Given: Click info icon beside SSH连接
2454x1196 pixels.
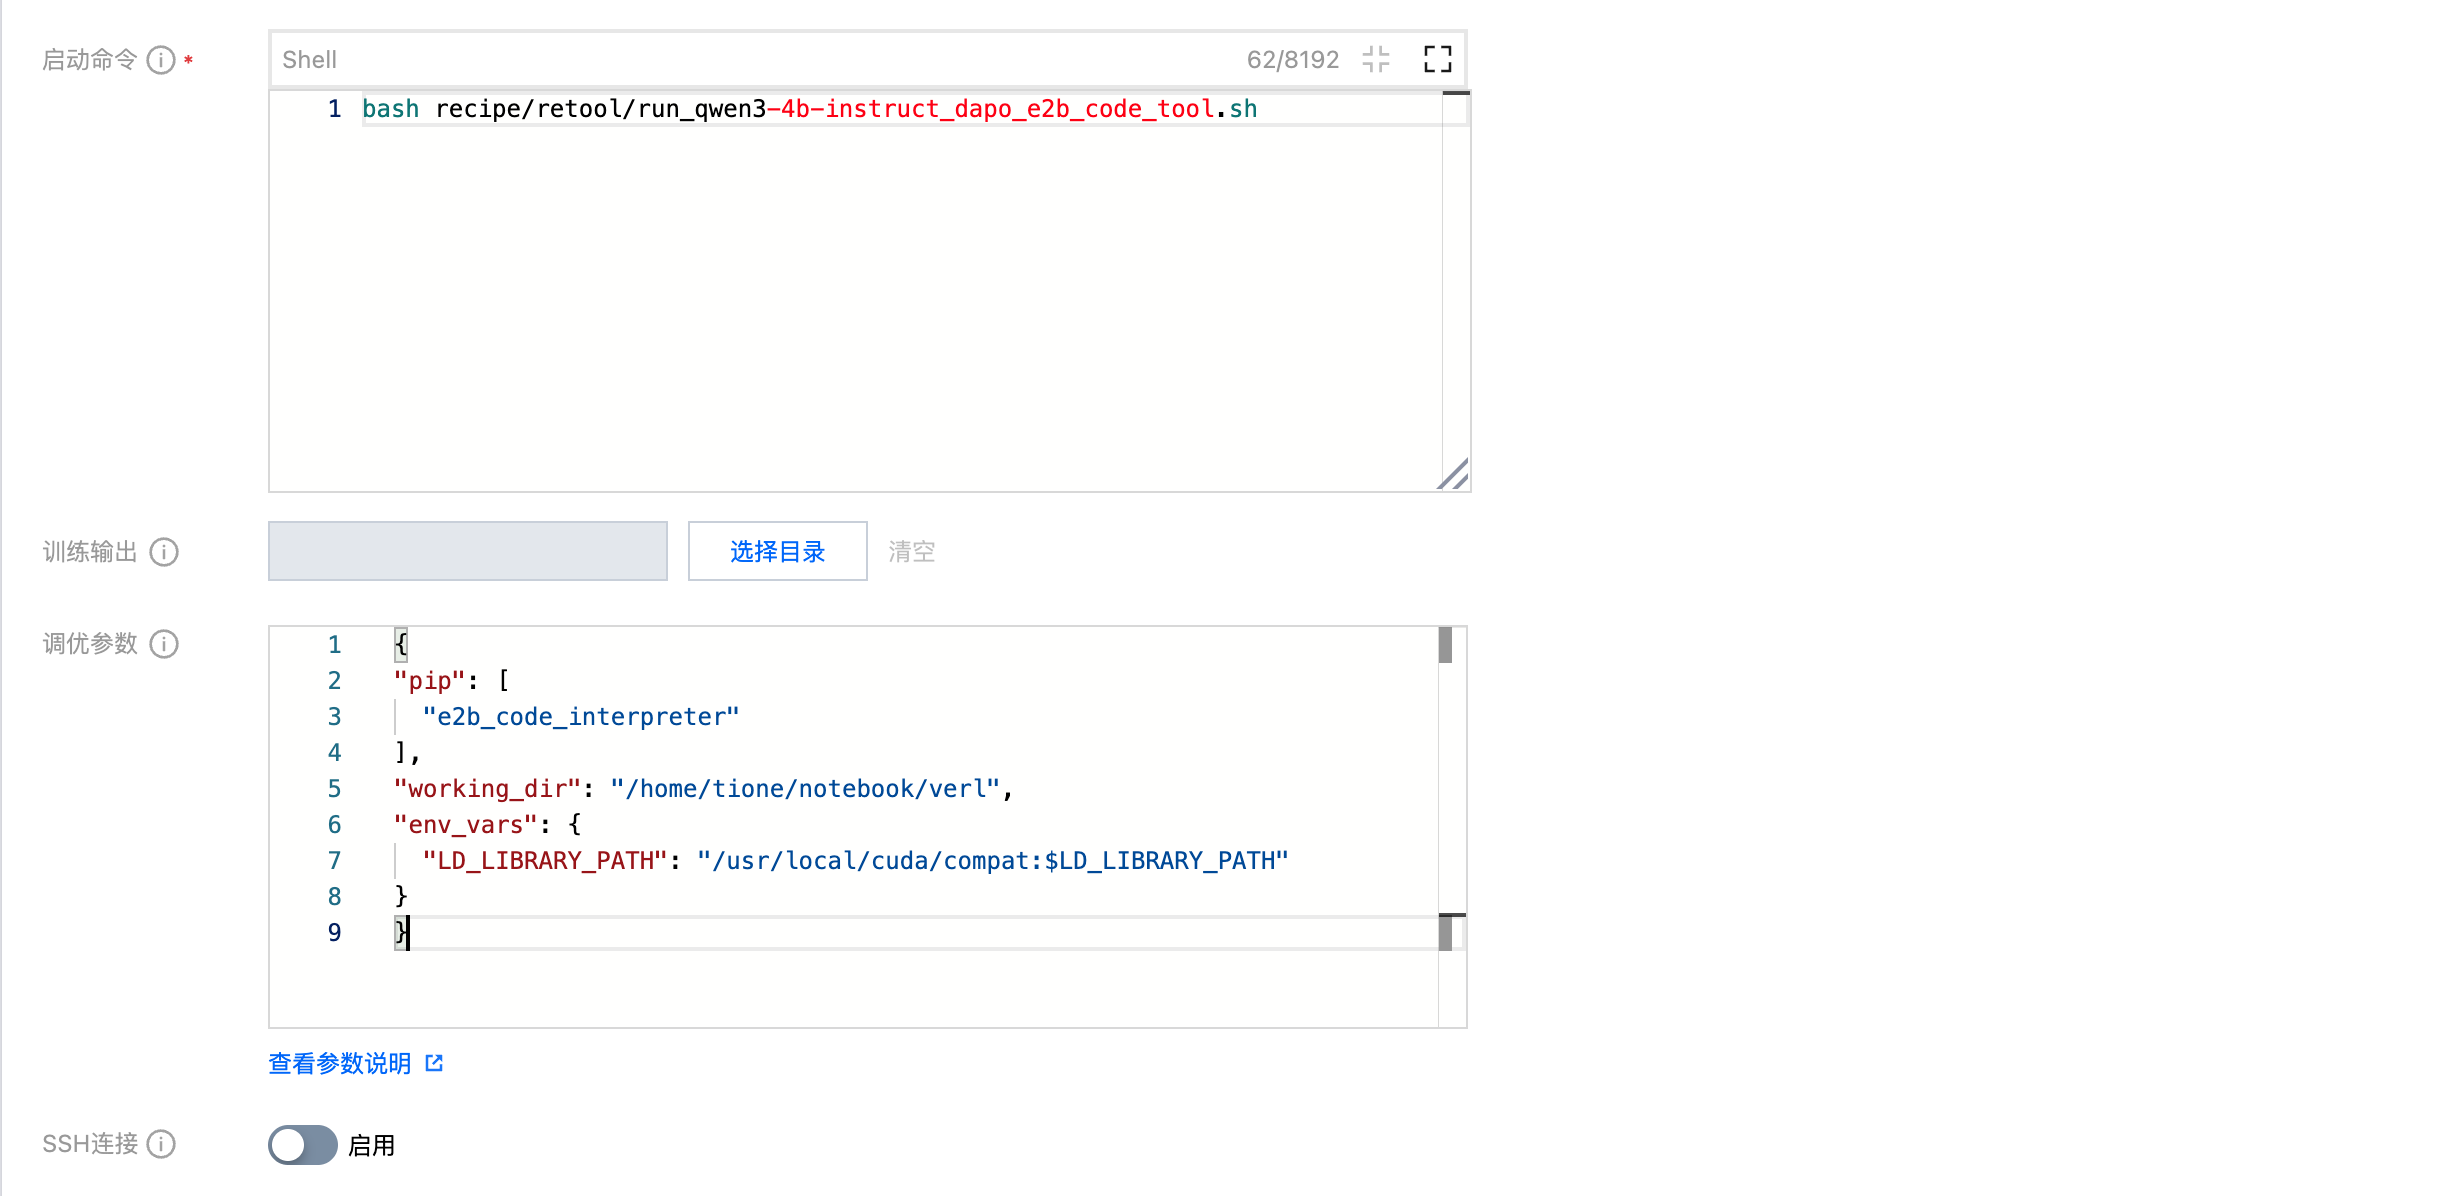Looking at the screenshot, I should click(161, 1144).
